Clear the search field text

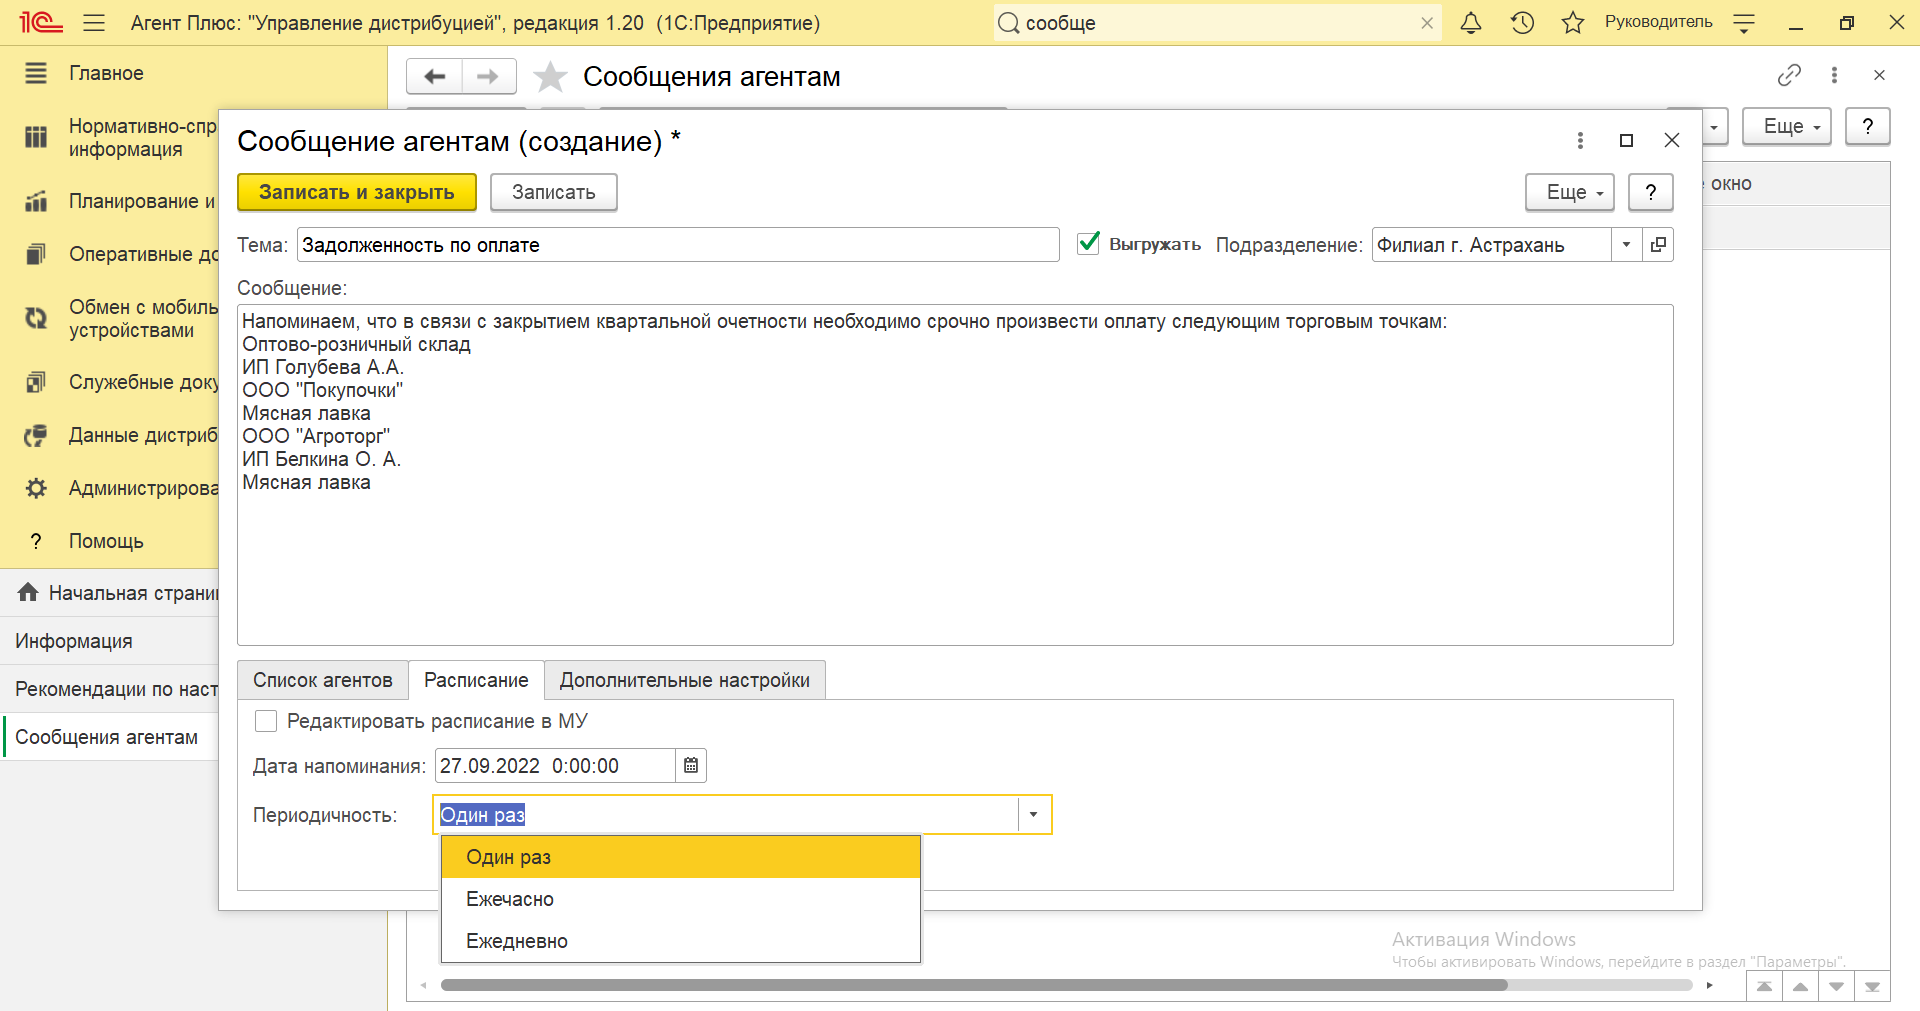1427,23
